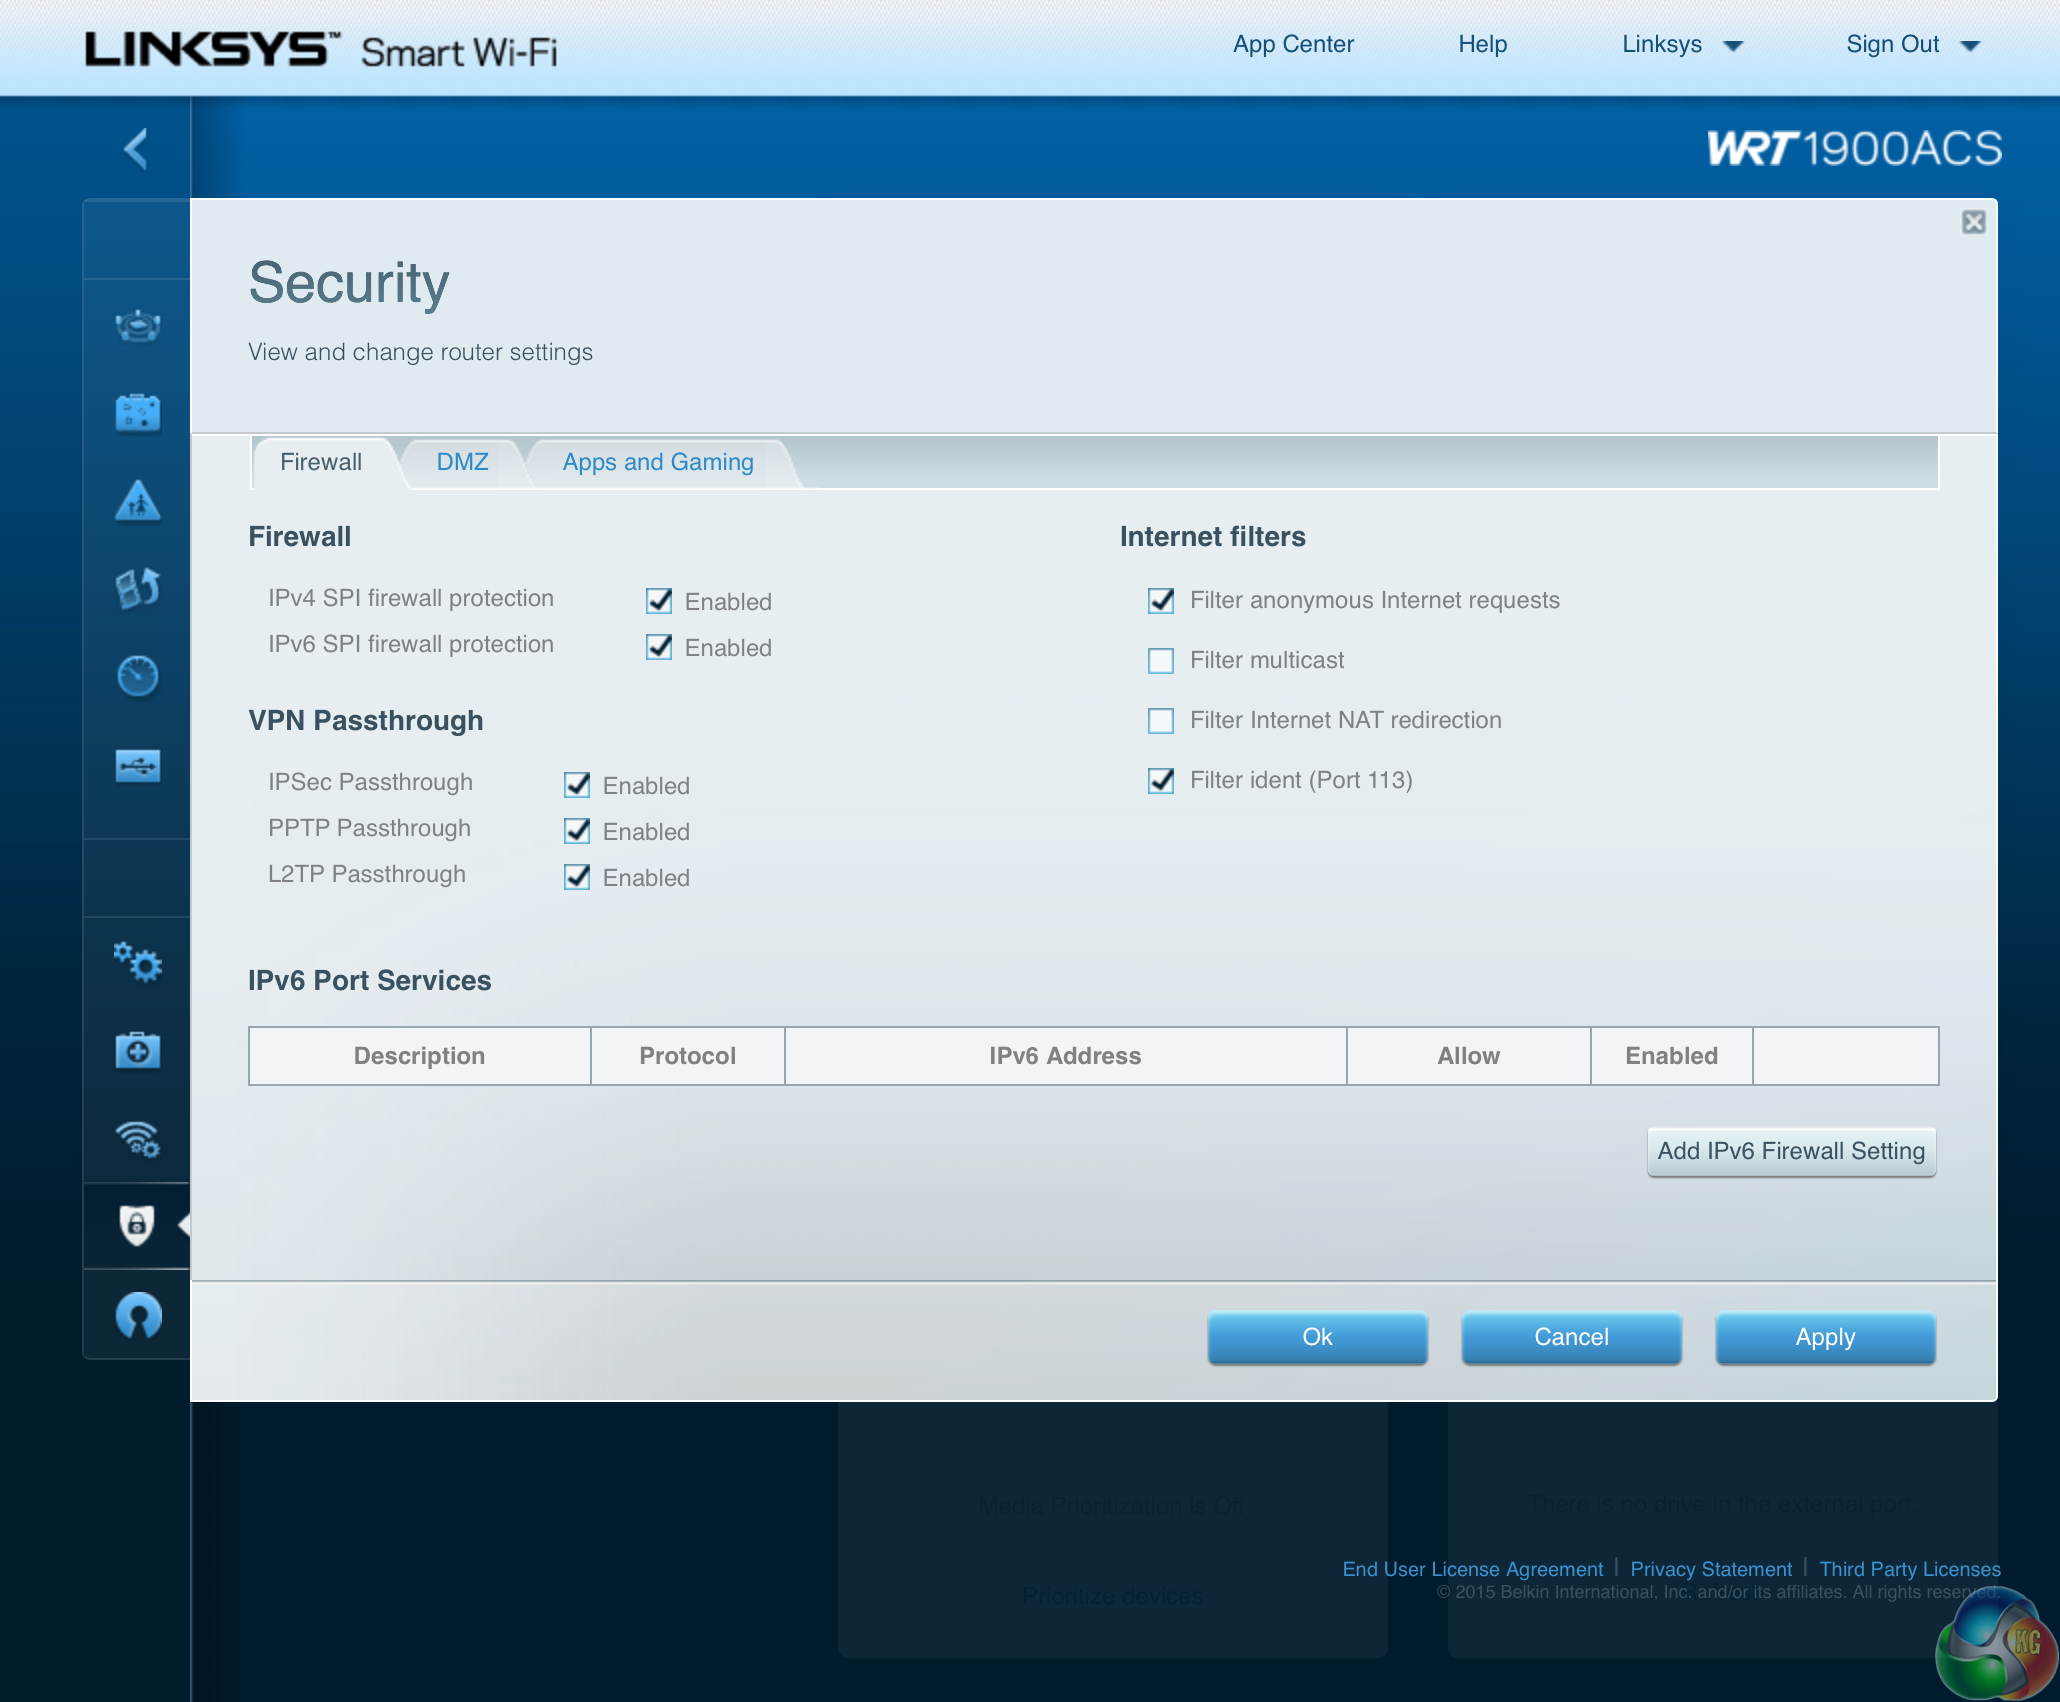Open Media Prioritization sidebar icon
This screenshot has width=2060, height=1702.
click(137, 588)
